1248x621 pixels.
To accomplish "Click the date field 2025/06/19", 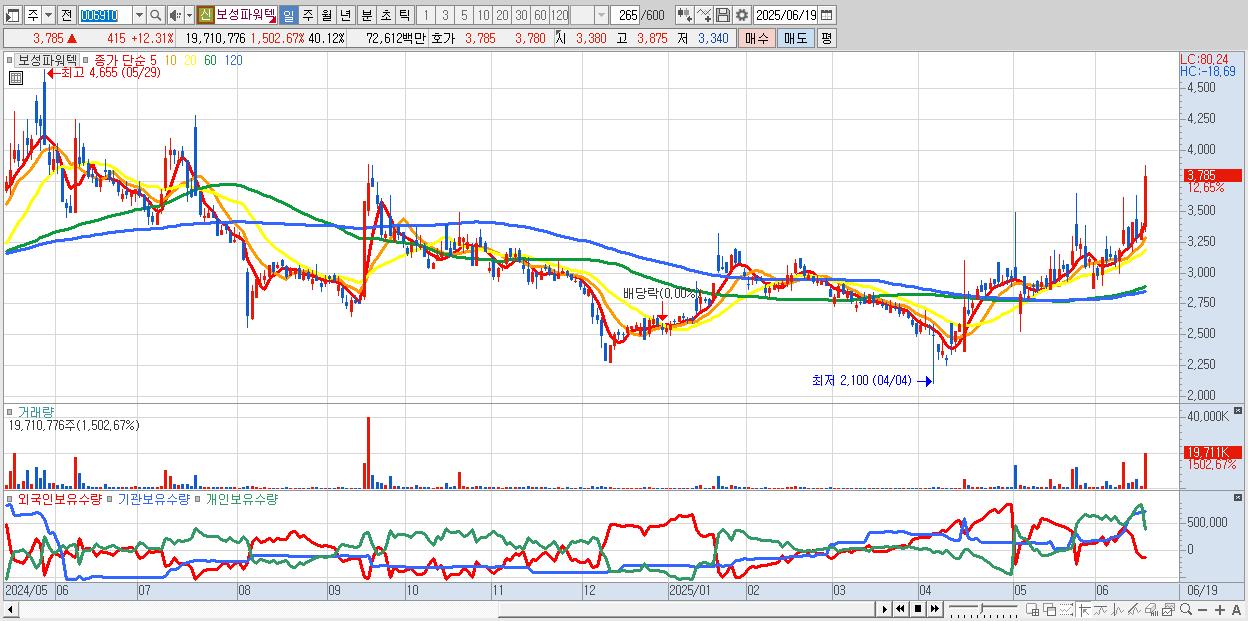I will (x=786, y=15).
